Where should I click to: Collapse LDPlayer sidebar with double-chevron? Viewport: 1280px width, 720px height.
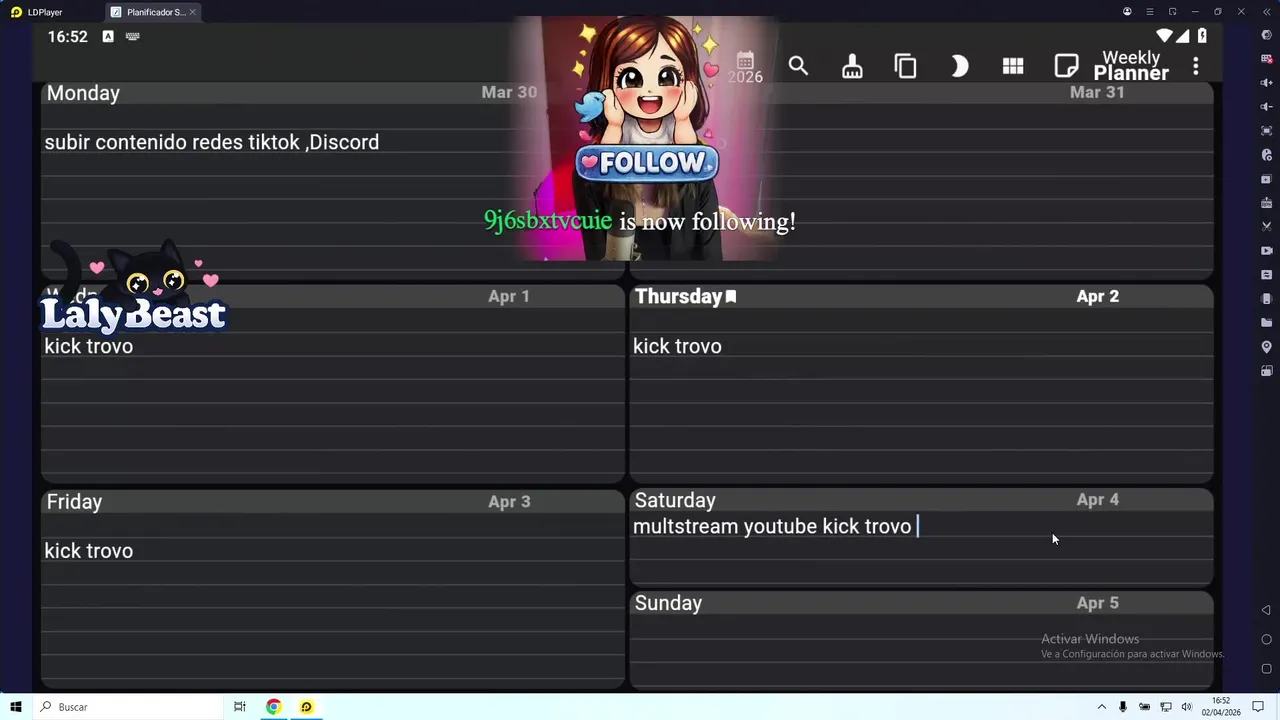1267,12
